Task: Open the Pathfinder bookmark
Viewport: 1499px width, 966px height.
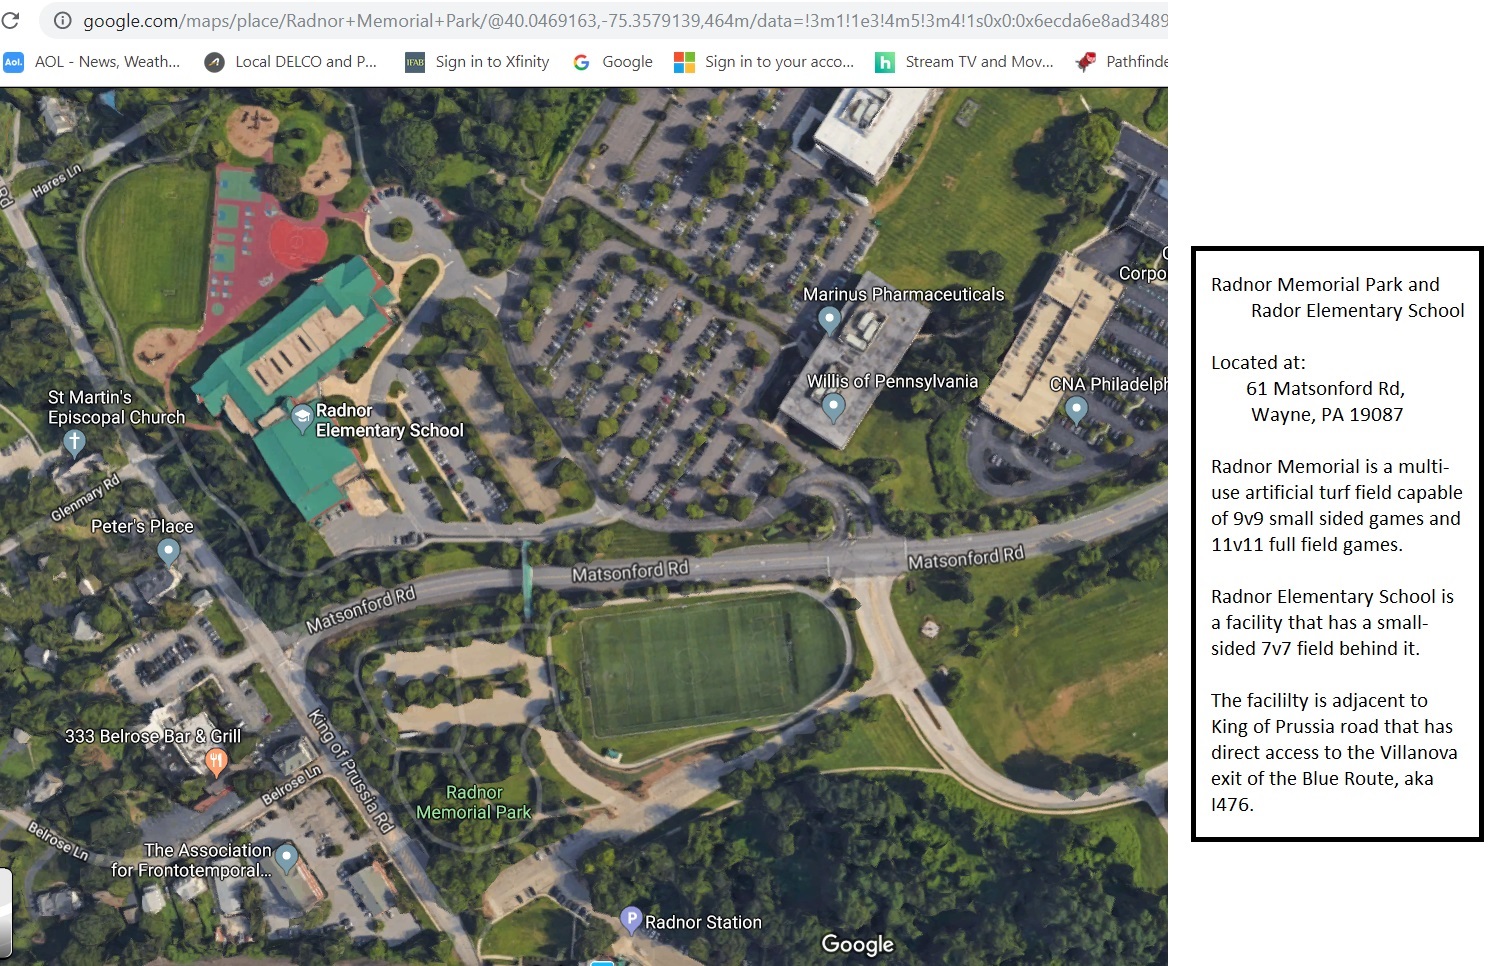Action: pos(1122,62)
